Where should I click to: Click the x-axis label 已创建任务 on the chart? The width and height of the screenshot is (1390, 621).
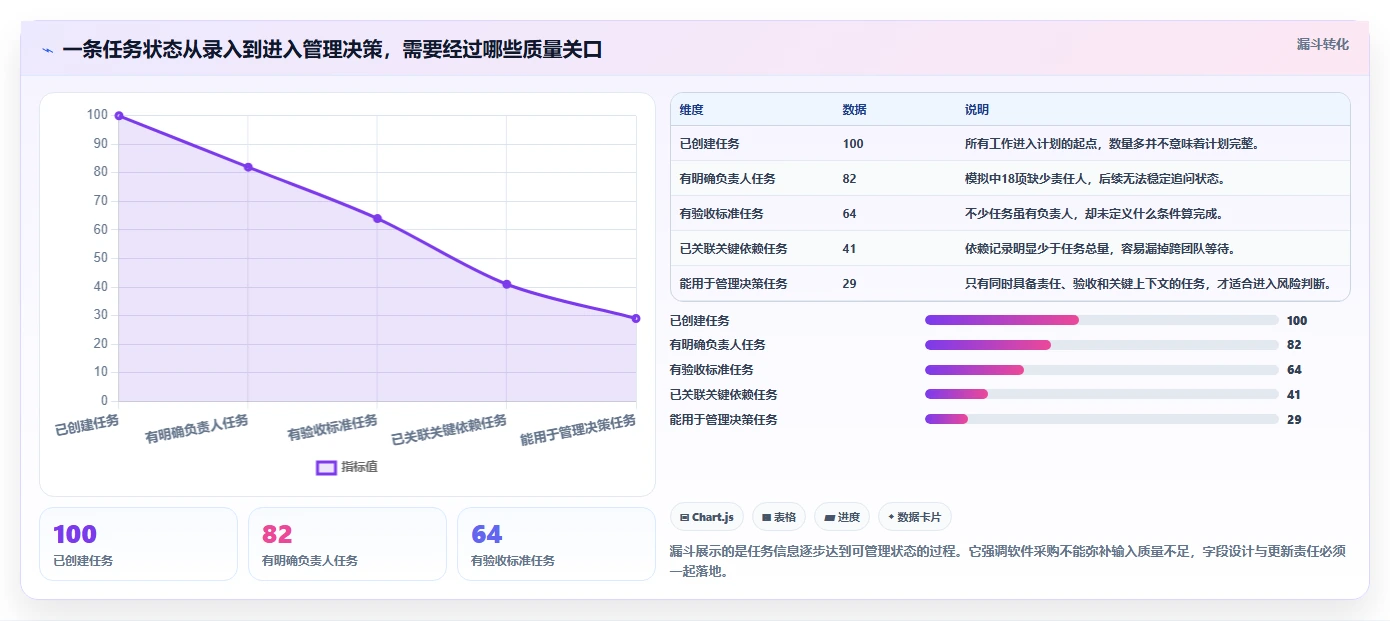(87, 425)
